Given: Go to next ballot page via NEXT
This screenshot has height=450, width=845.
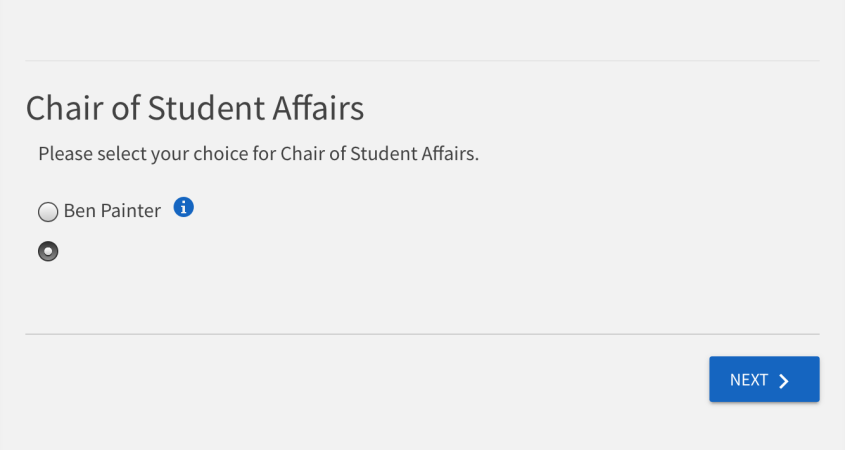Looking at the screenshot, I should click(x=764, y=380).
